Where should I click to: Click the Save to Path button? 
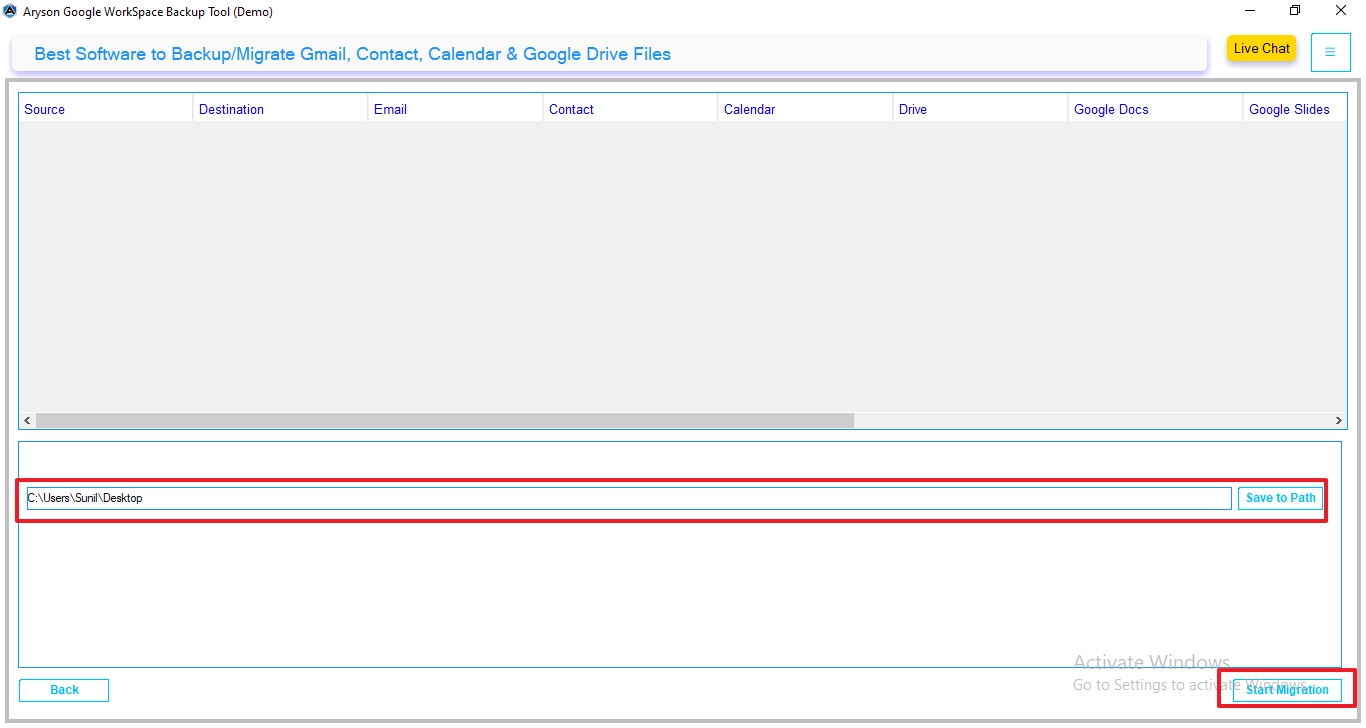pyautogui.click(x=1280, y=498)
